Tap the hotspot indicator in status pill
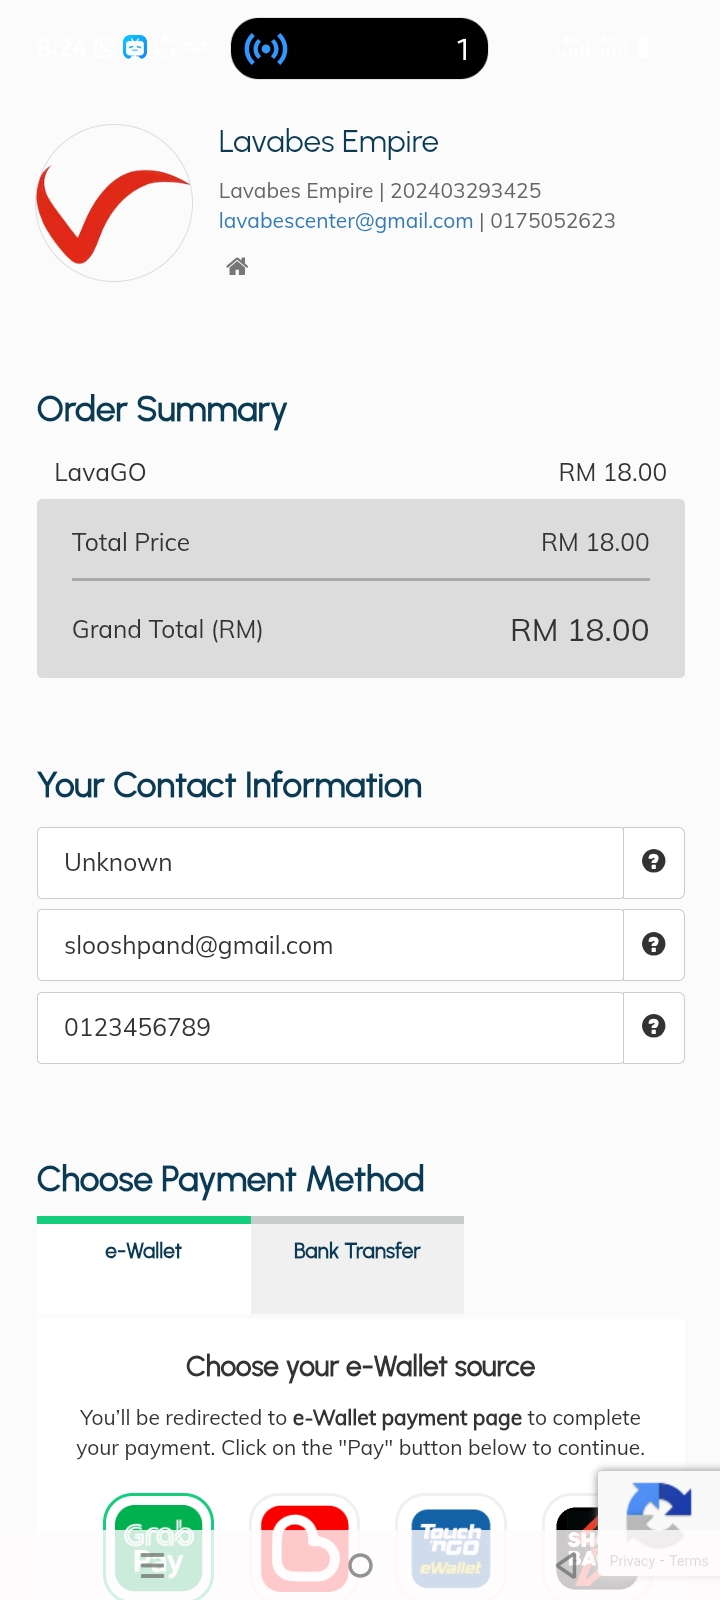 tap(266, 49)
